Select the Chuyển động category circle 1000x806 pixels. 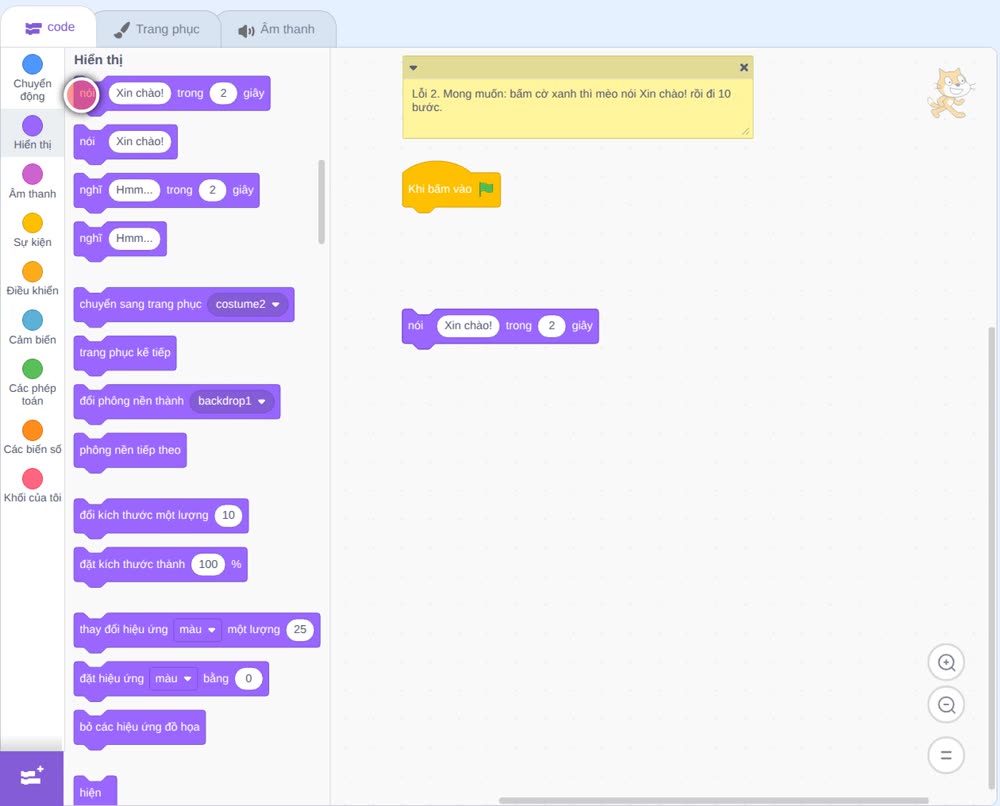pyautogui.click(x=33, y=64)
